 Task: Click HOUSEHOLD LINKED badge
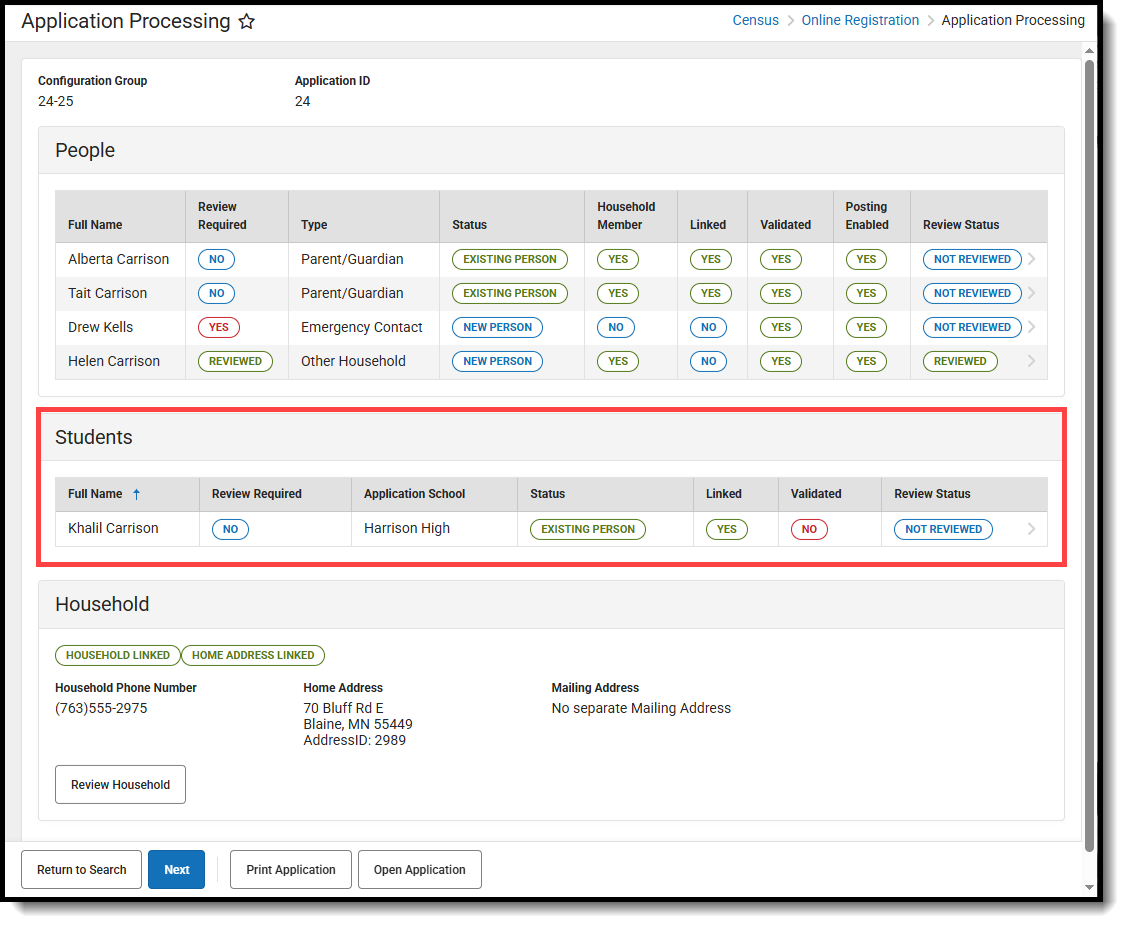click(118, 655)
